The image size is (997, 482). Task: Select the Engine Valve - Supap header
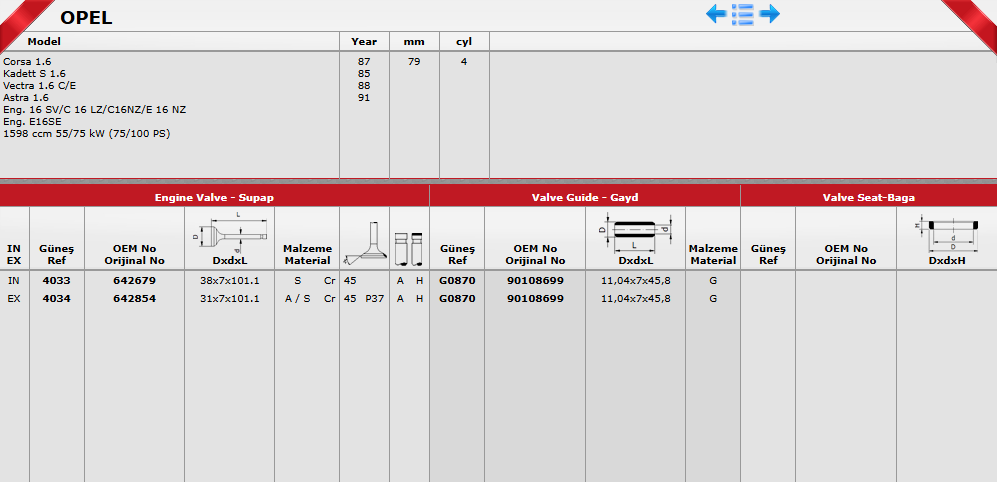214,198
